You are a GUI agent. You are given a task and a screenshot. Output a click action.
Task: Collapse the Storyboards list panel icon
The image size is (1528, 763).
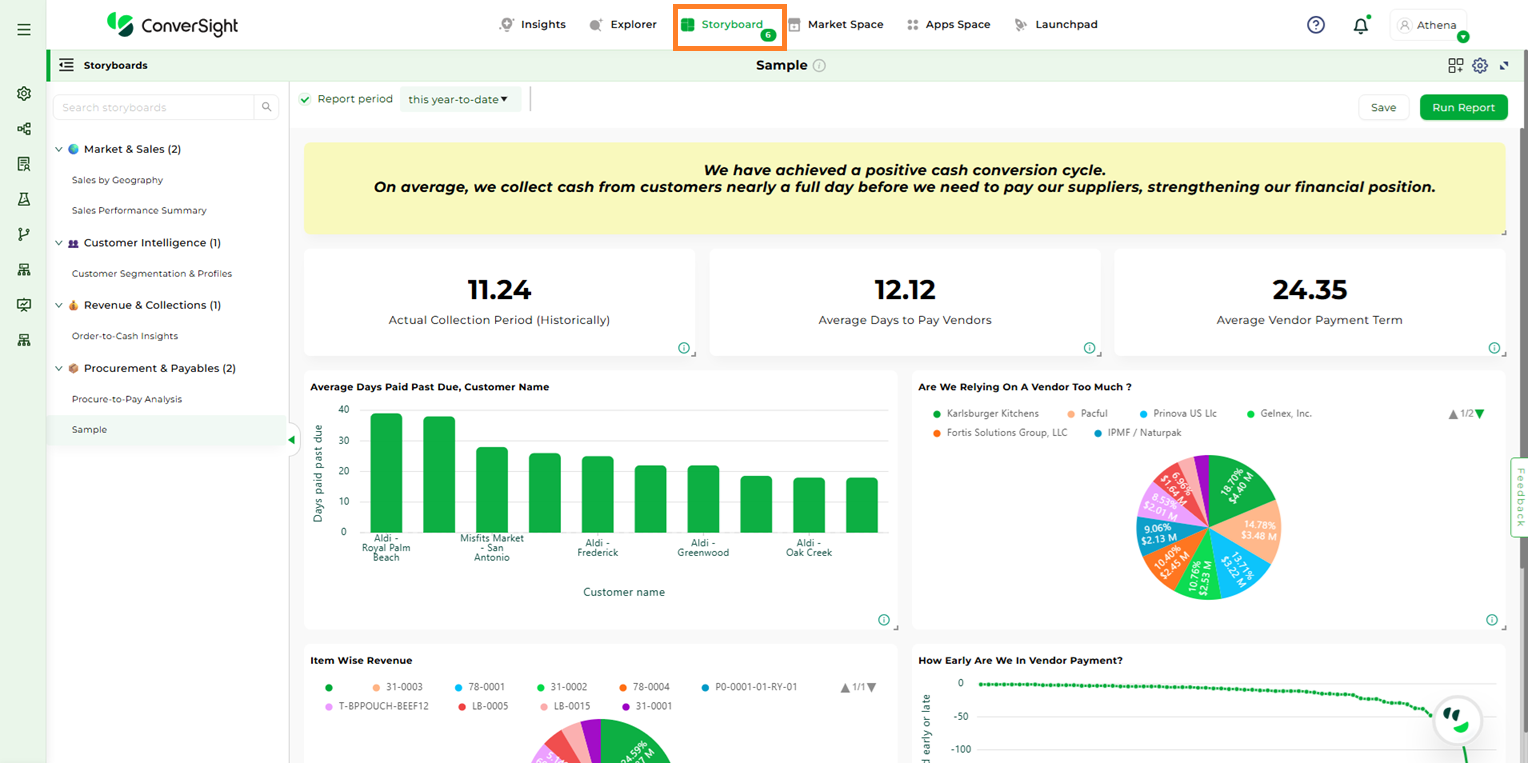[67, 65]
